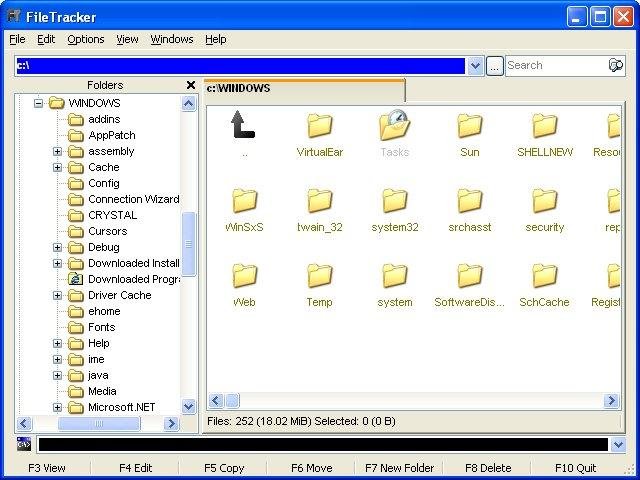Open the Help menu
This screenshot has height=480, width=640.
tap(216, 39)
